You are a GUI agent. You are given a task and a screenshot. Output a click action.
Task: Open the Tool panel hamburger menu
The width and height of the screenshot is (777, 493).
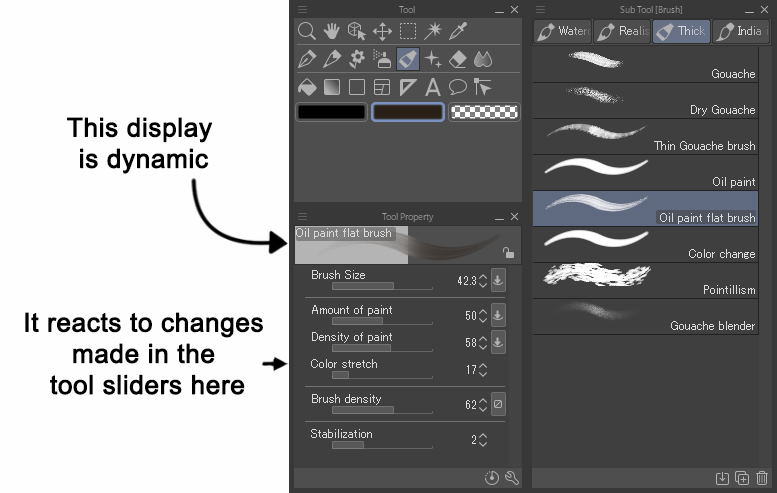[302, 9]
